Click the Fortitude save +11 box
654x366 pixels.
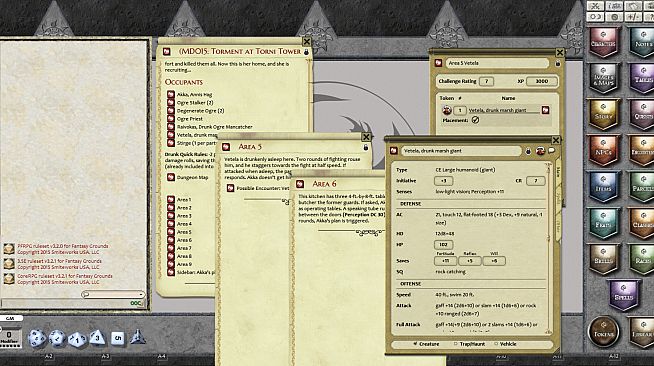[445, 261]
